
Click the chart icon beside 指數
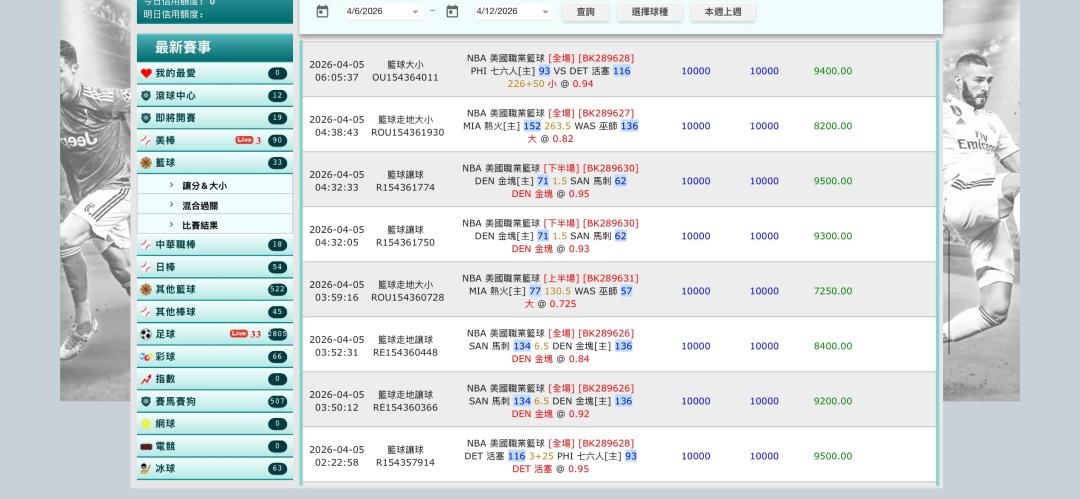click(x=146, y=379)
